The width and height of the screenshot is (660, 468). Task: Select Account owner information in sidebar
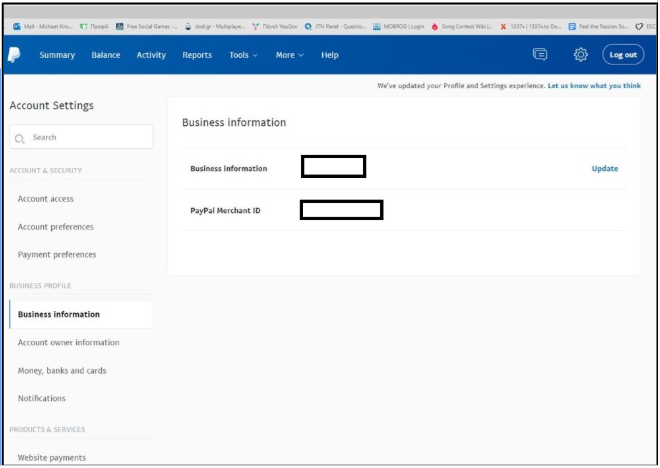(x=68, y=342)
